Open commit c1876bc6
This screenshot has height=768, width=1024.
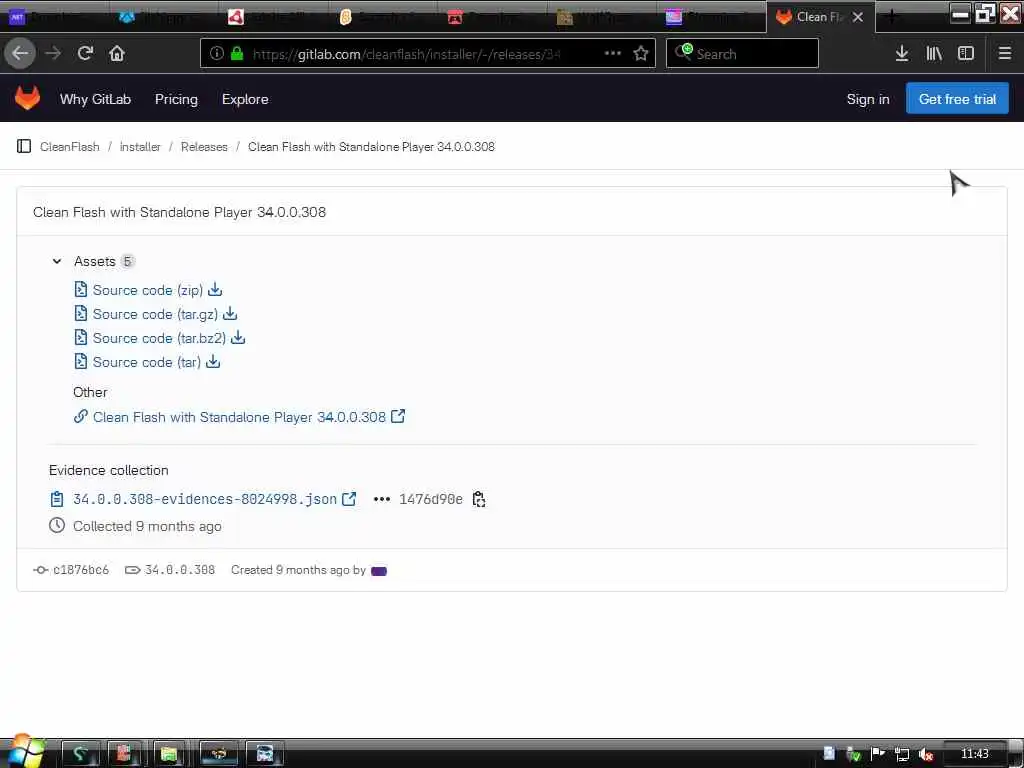click(81, 570)
